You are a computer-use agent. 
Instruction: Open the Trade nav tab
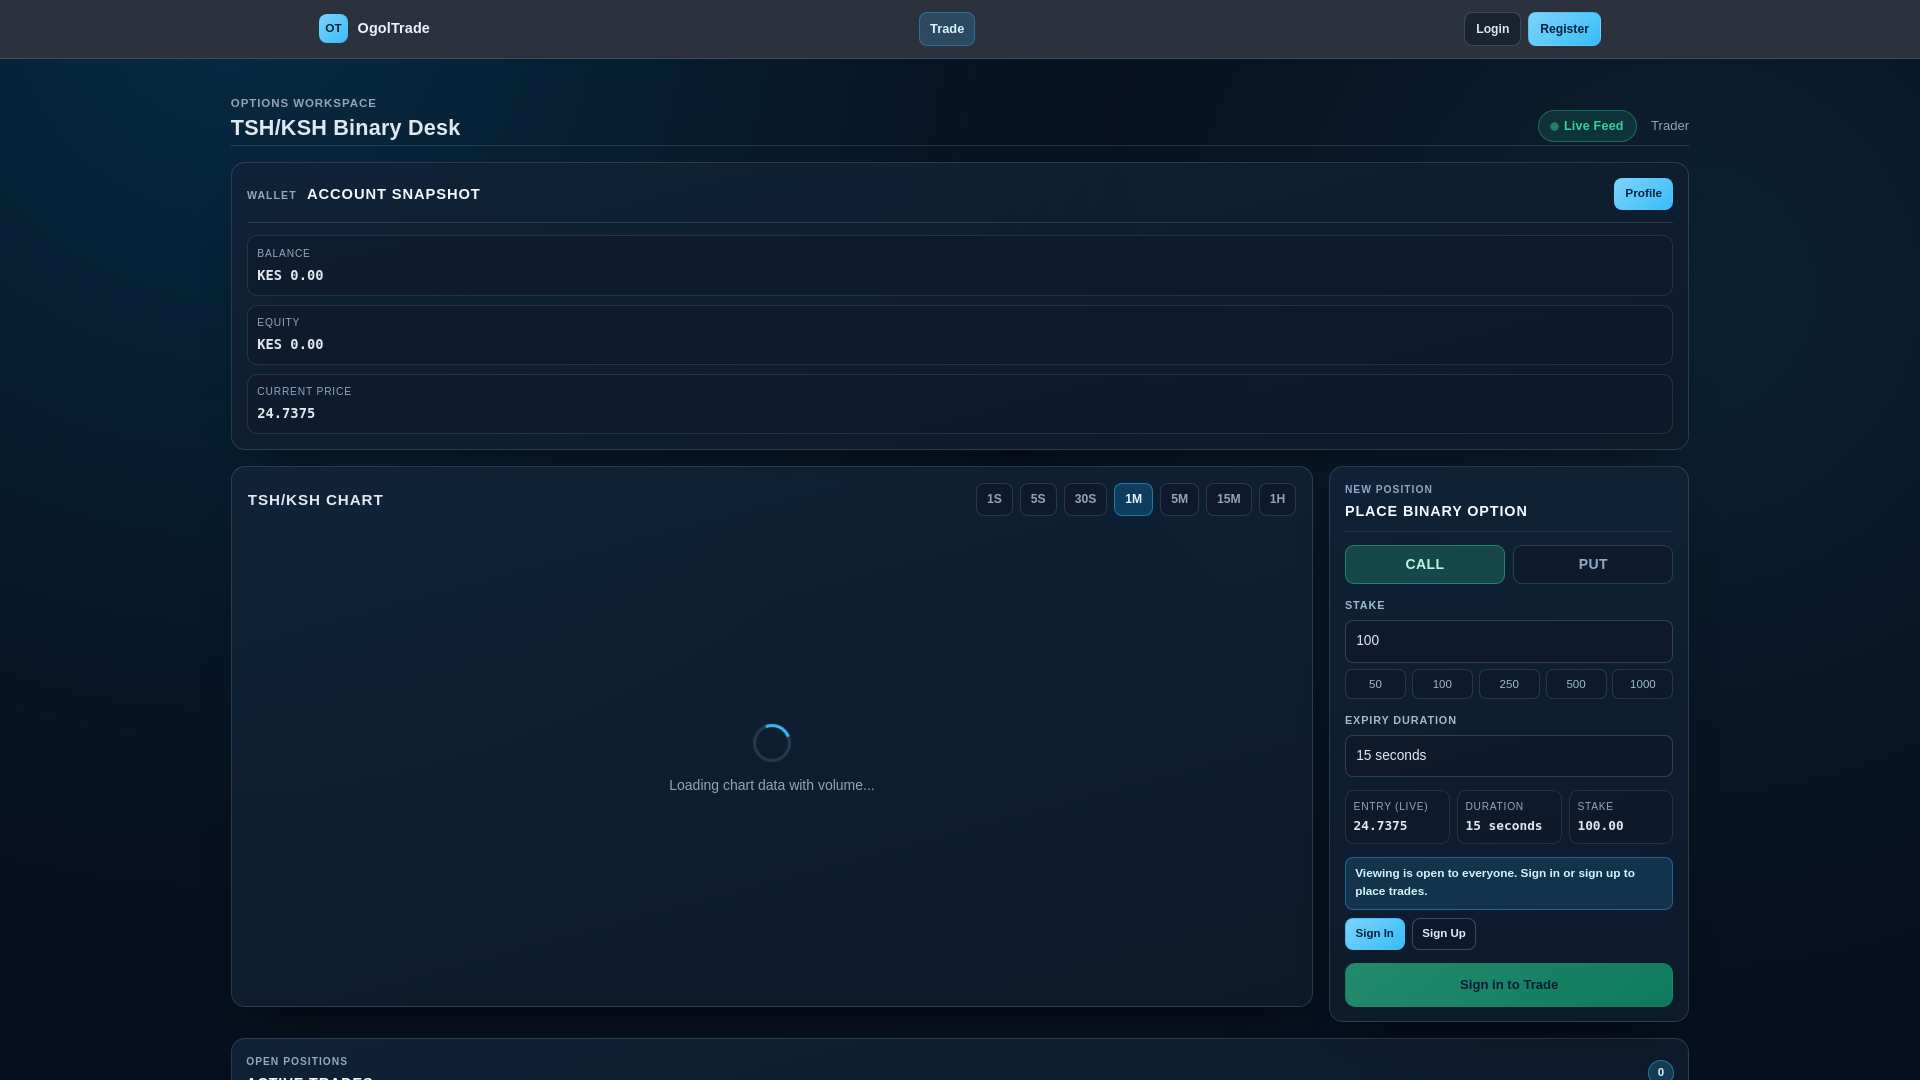[x=946, y=29]
